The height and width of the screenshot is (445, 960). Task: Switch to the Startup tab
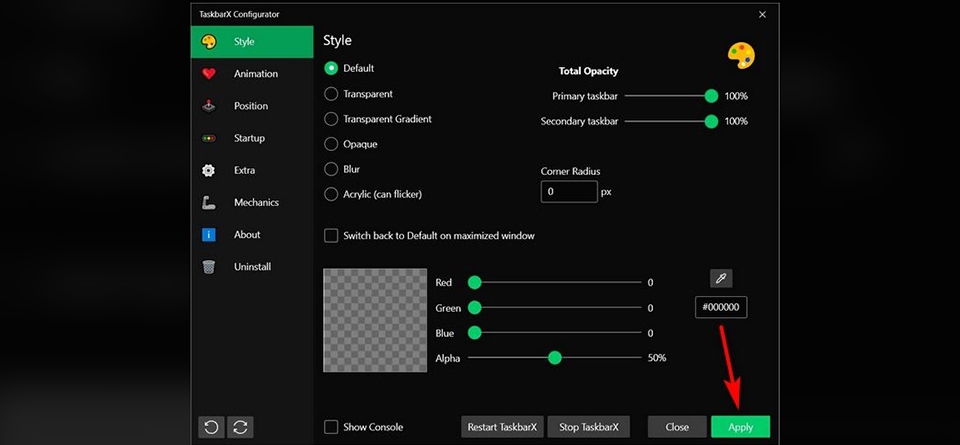[x=252, y=138]
